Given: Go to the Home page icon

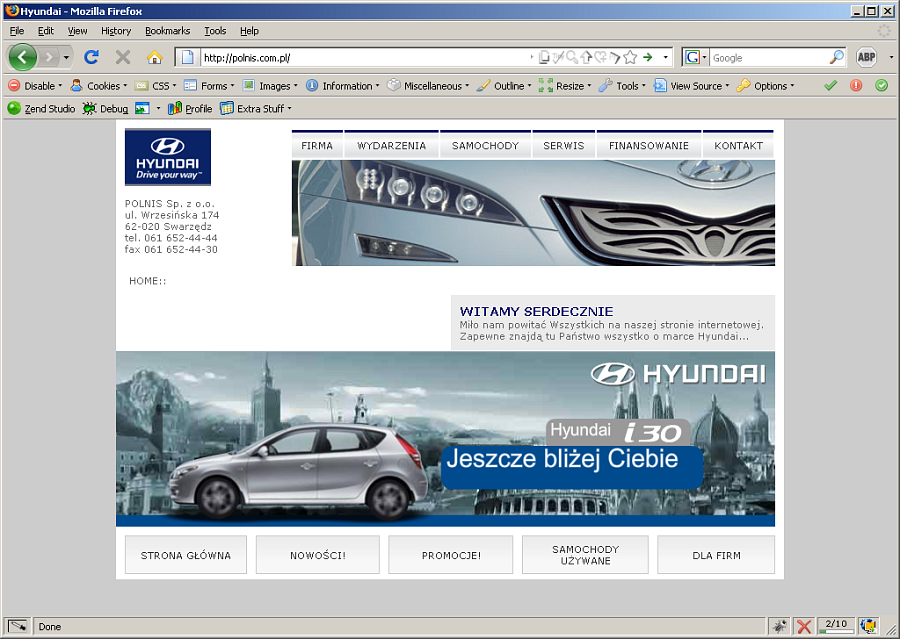Looking at the screenshot, I should pos(154,57).
